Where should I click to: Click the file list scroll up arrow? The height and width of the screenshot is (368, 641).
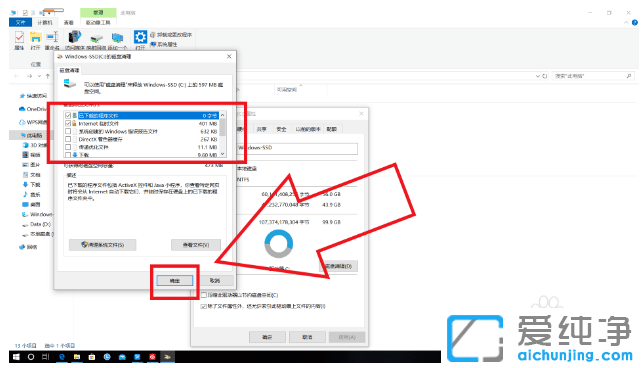click(x=223, y=115)
